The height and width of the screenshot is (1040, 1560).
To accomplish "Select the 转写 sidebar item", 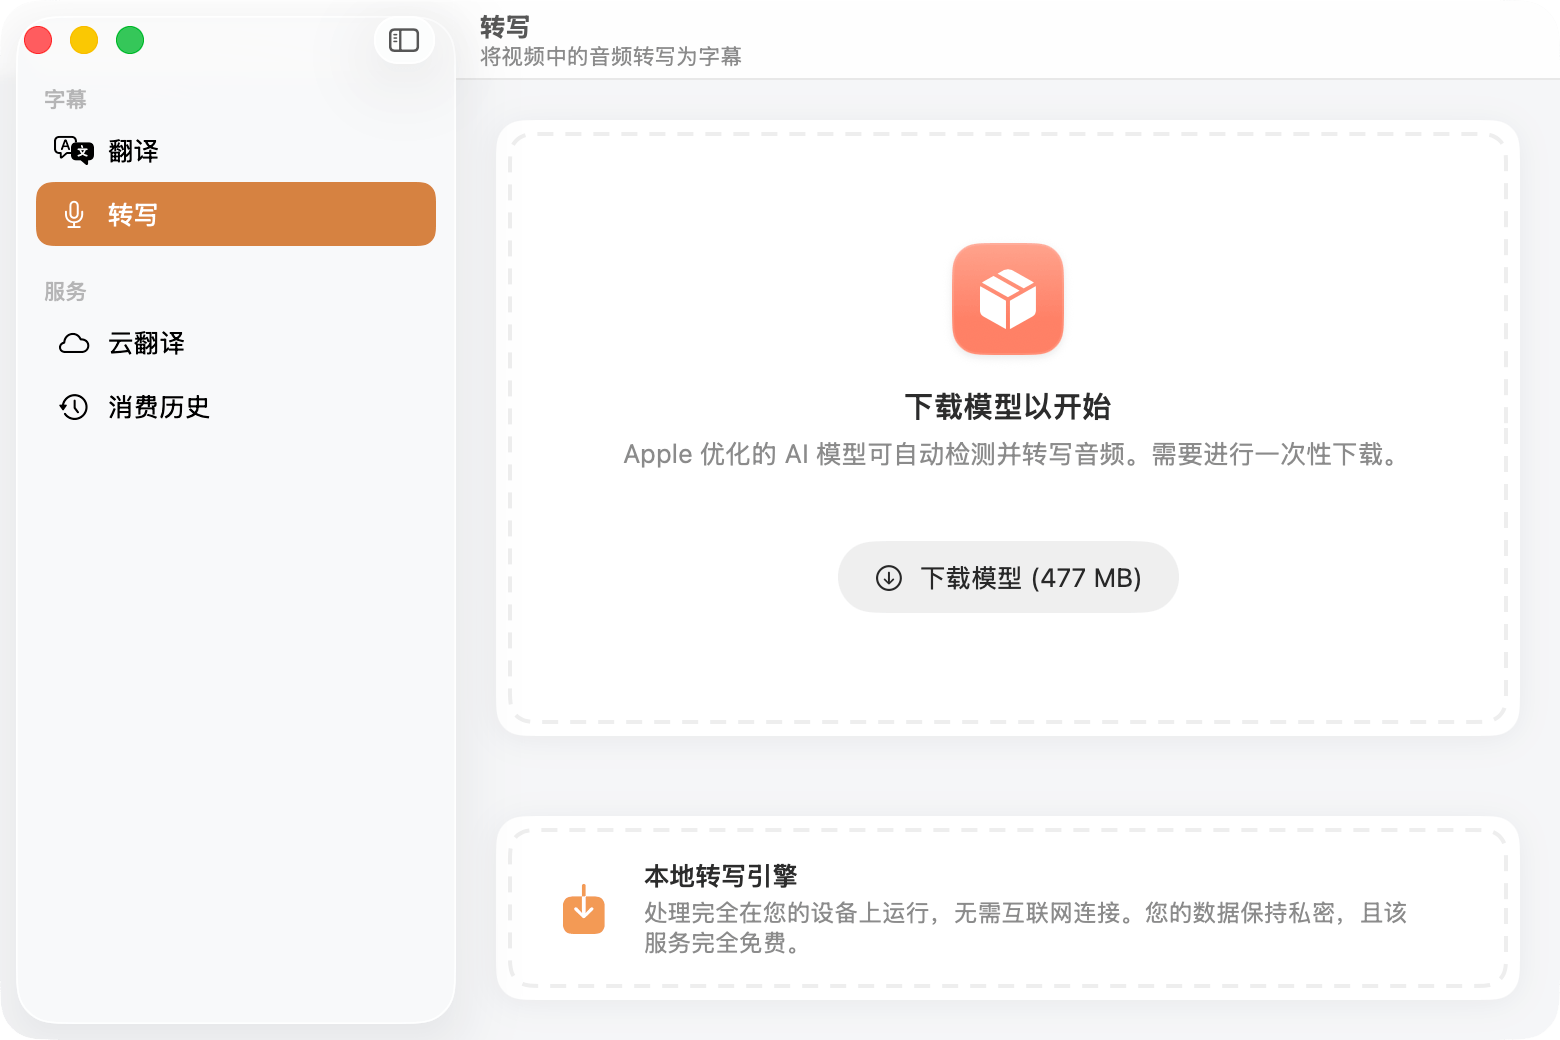I will click(236, 214).
